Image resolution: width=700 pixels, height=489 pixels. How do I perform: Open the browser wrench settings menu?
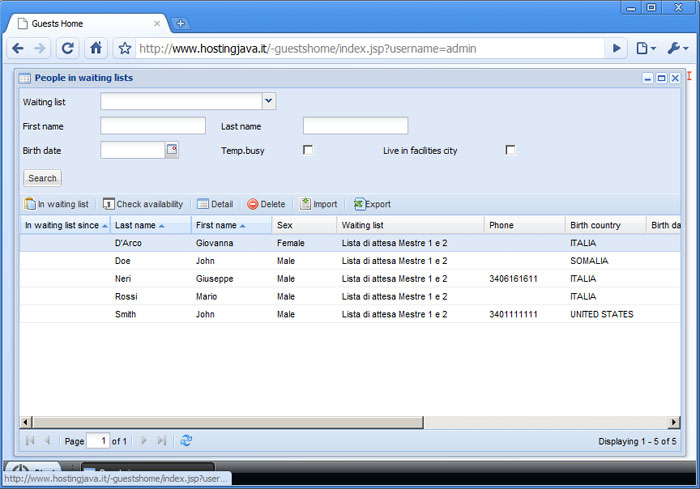tap(676, 48)
